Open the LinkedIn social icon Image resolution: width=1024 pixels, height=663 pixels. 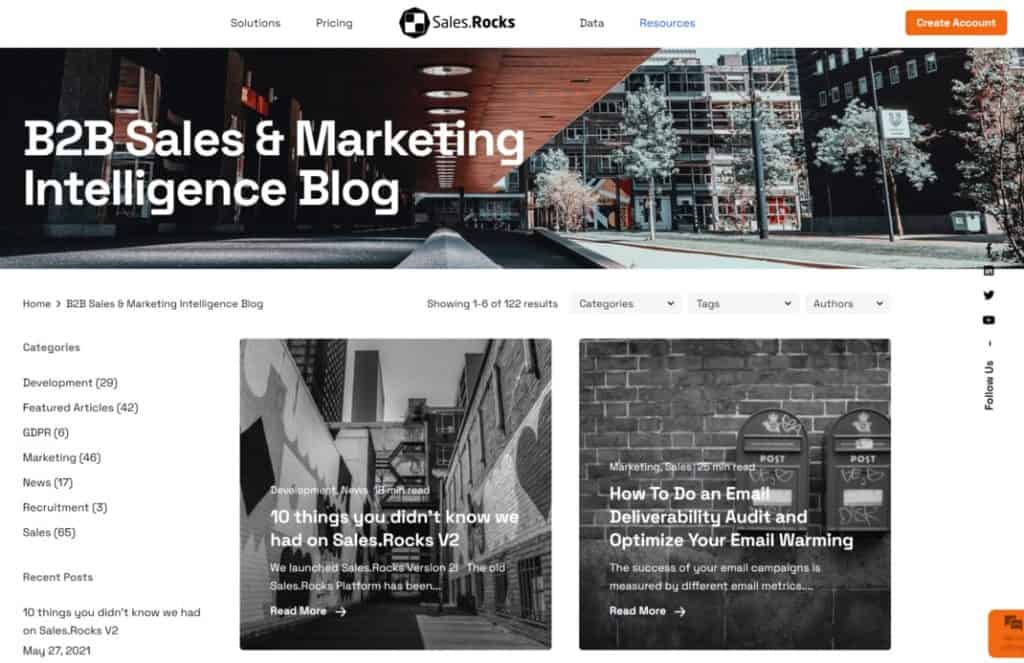989,270
